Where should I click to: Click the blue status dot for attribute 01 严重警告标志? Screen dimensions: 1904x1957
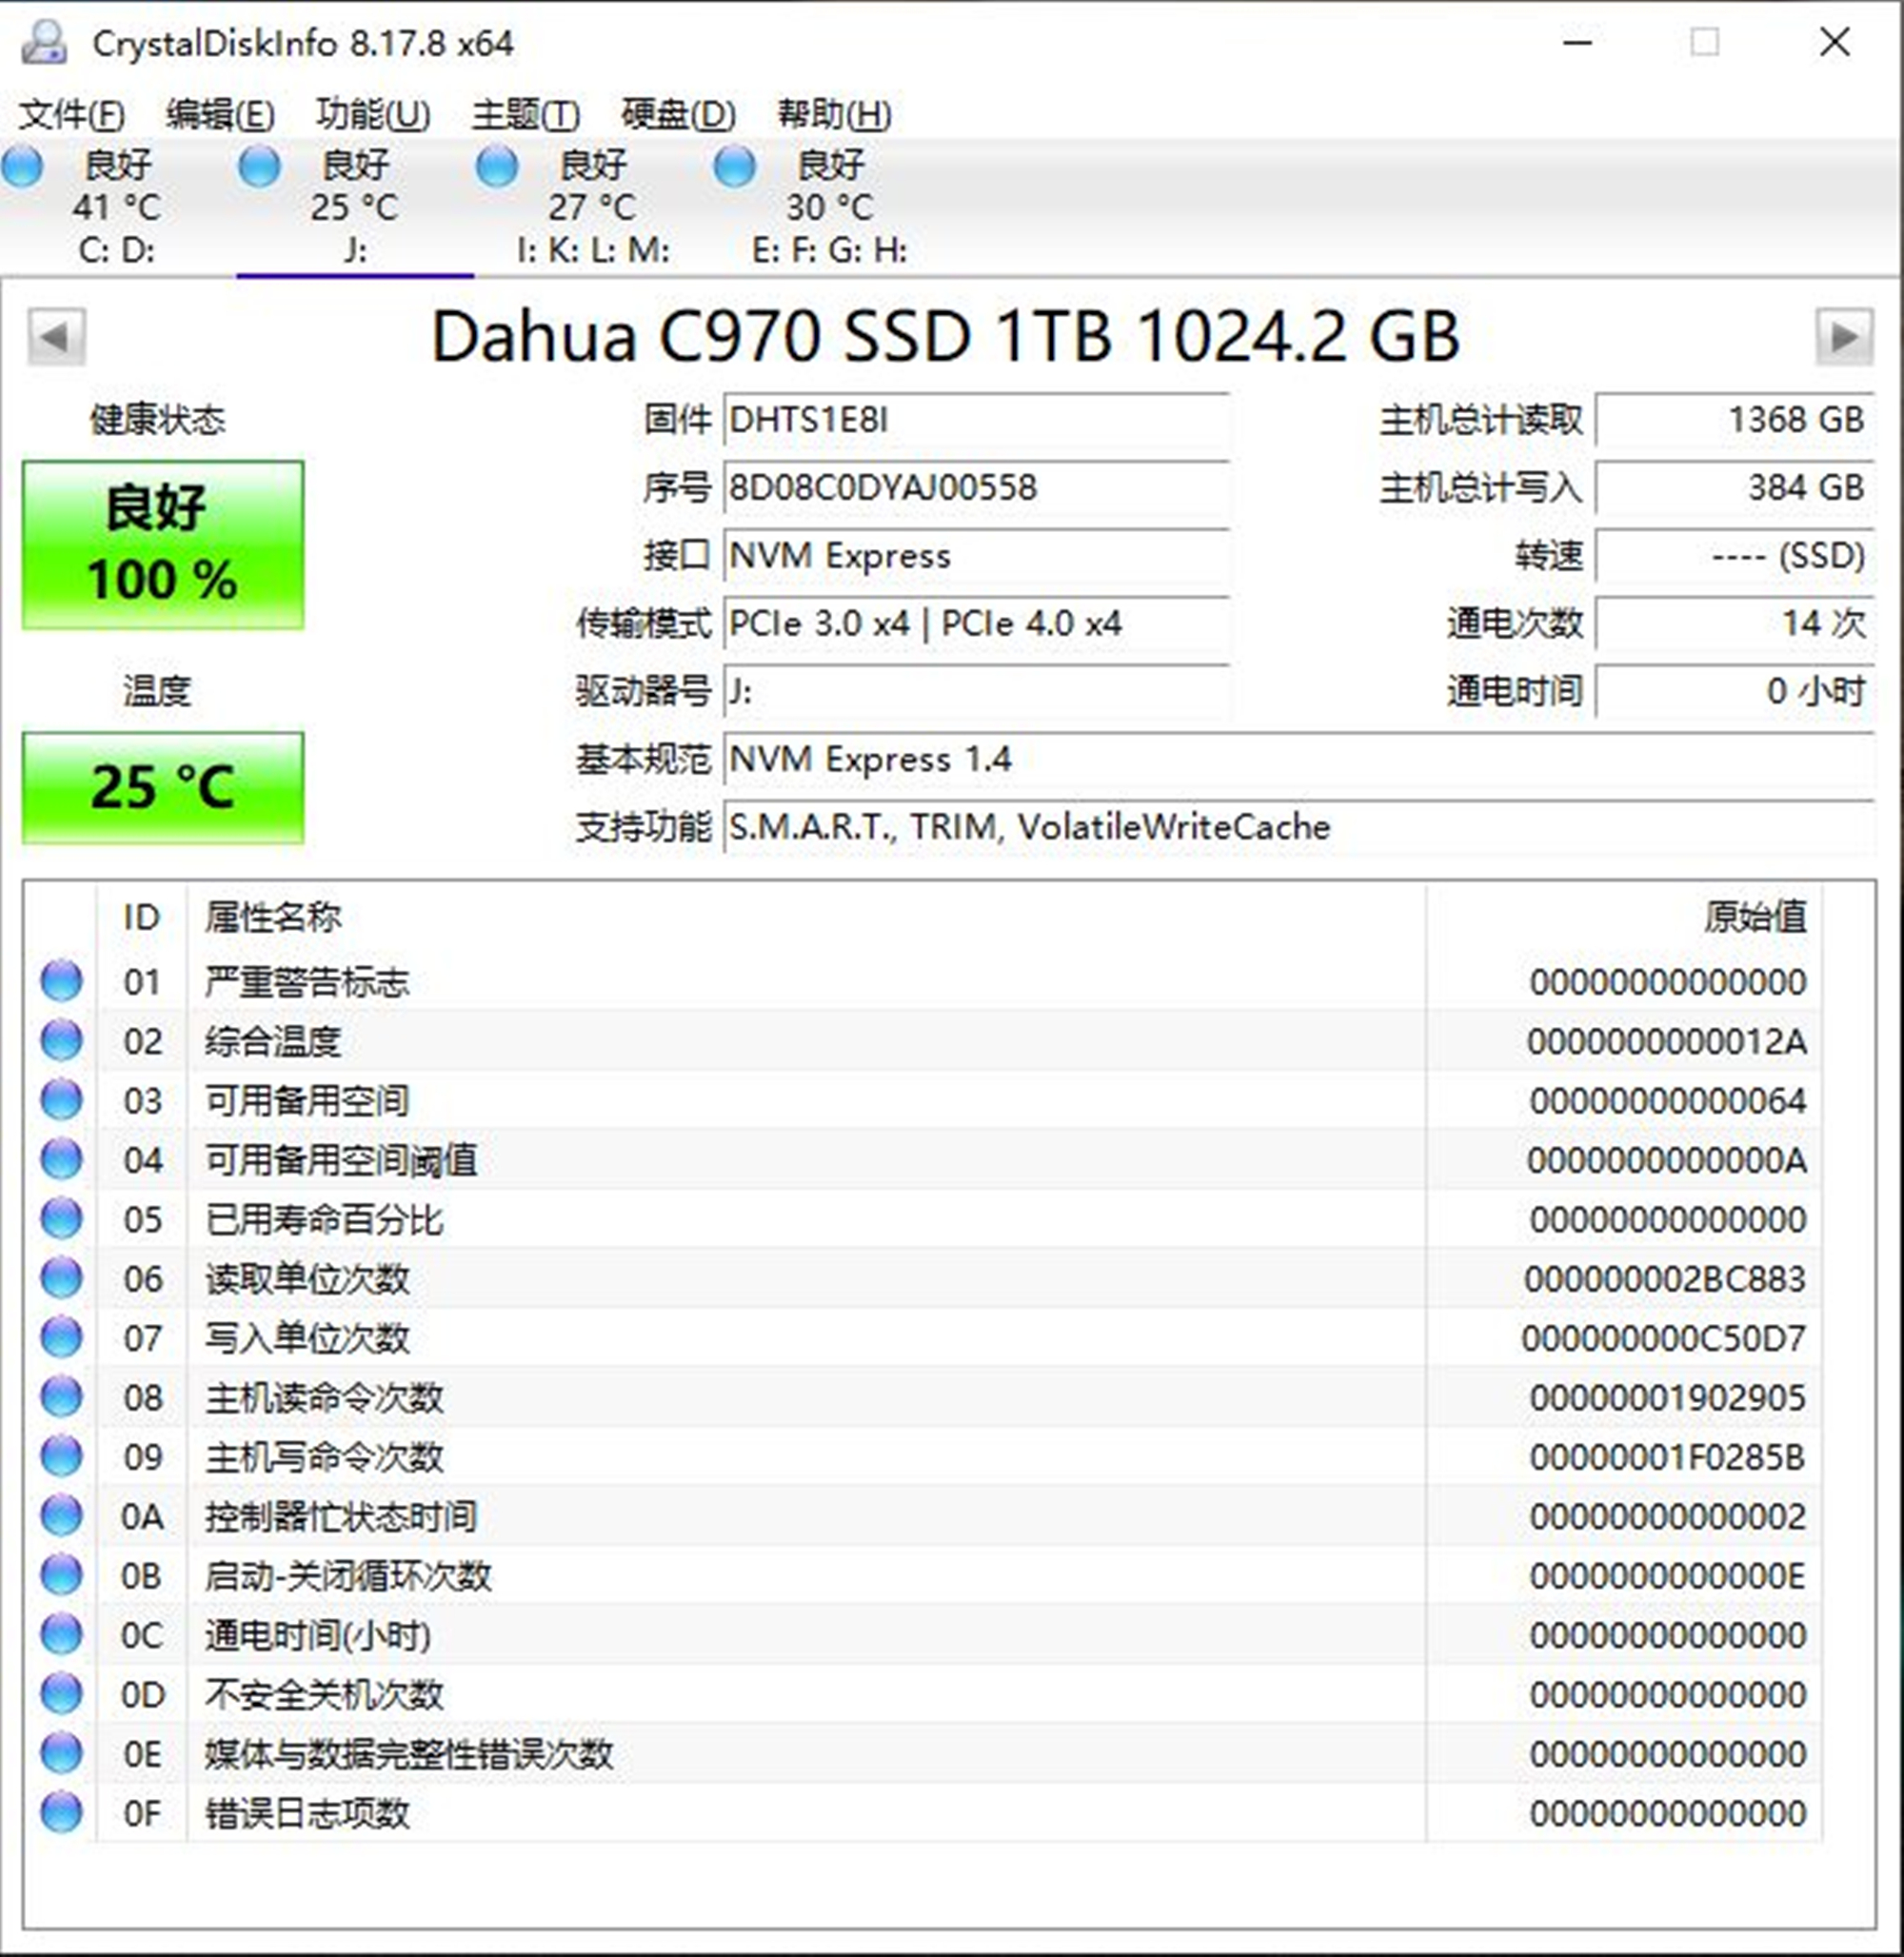point(60,981)
